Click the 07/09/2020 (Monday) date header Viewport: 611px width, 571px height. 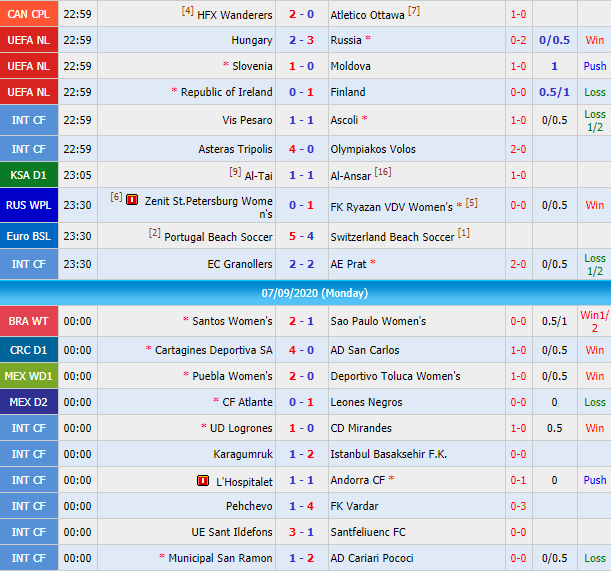314,293
